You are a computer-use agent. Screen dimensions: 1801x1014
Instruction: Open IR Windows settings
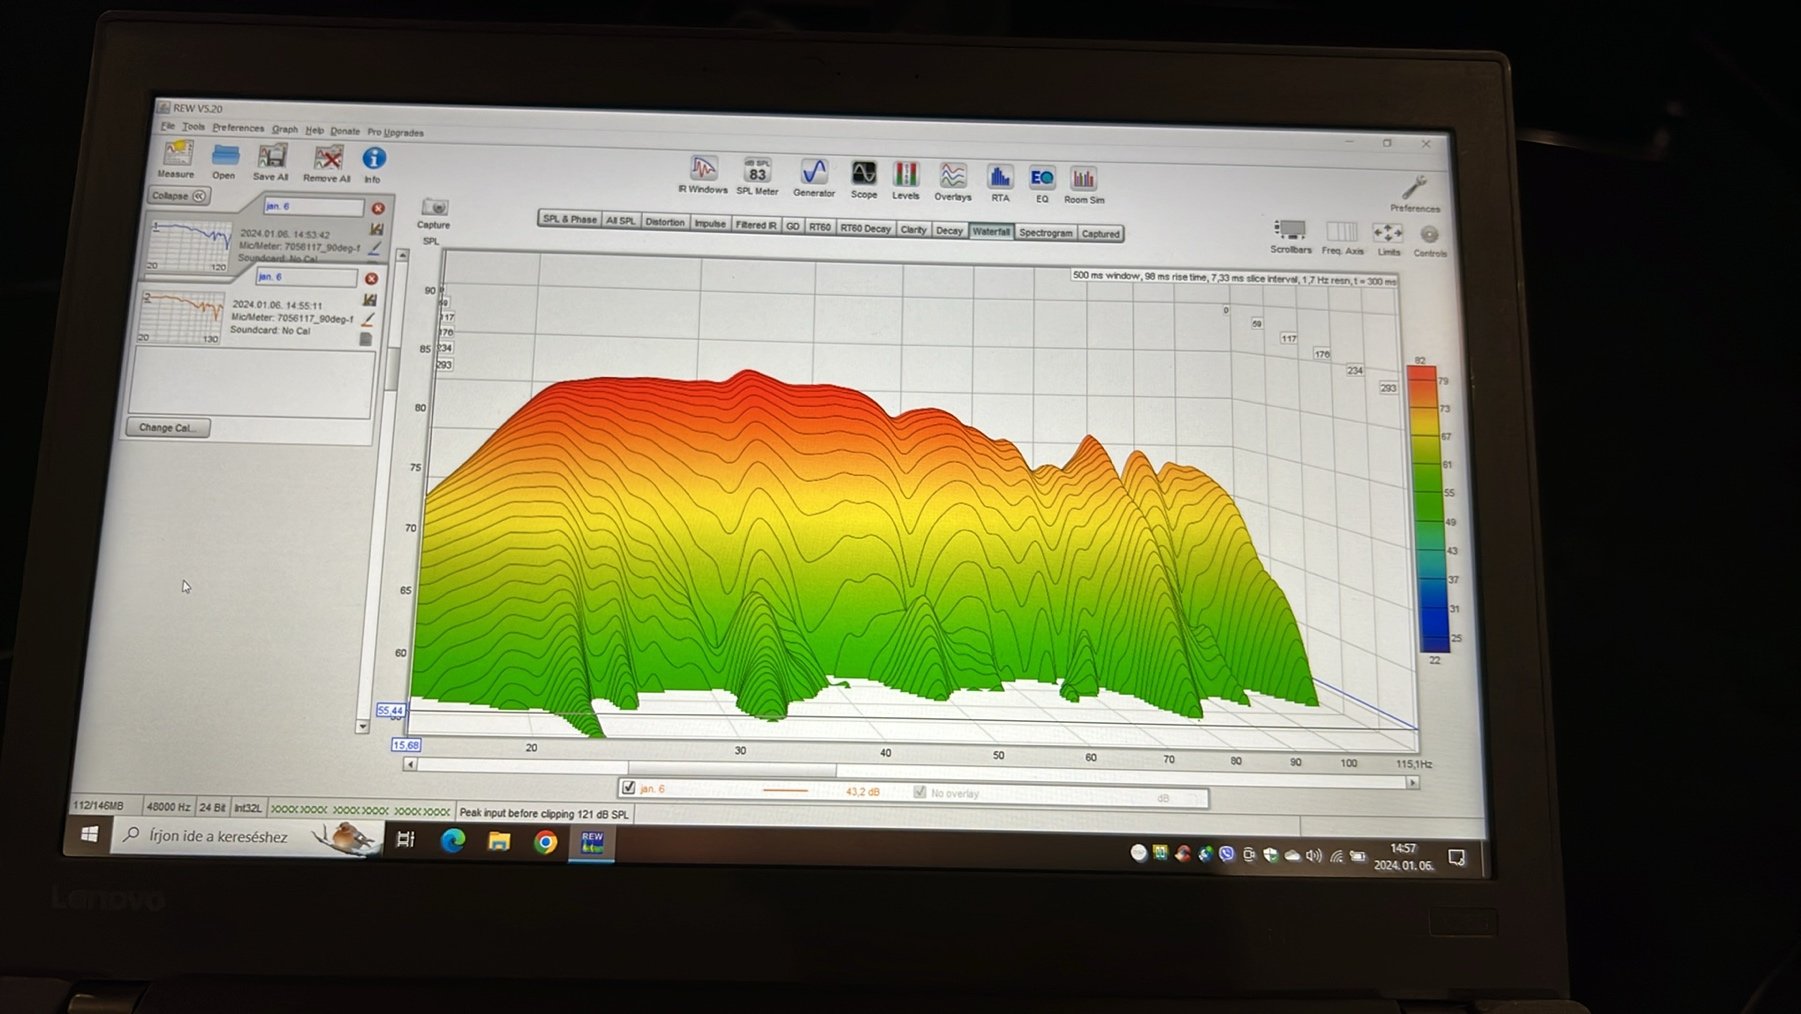tap(703, 172)
